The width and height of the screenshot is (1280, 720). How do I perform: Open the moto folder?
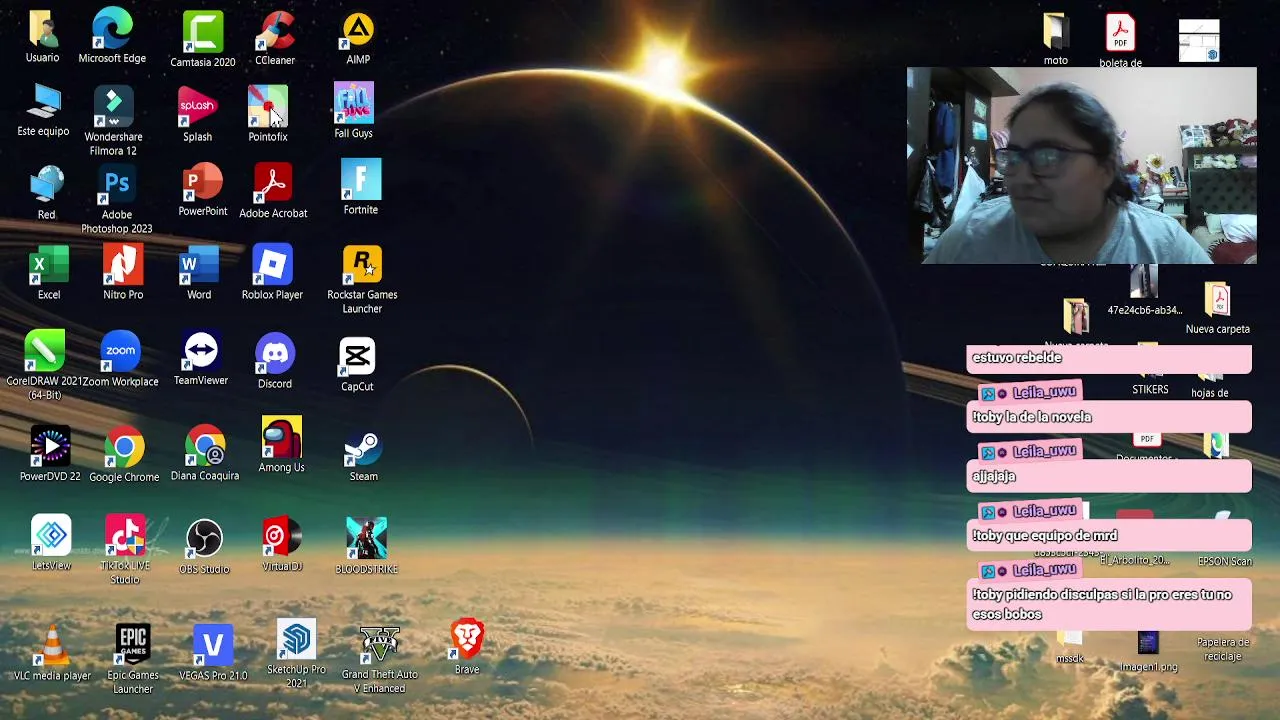coord(1056,31)
